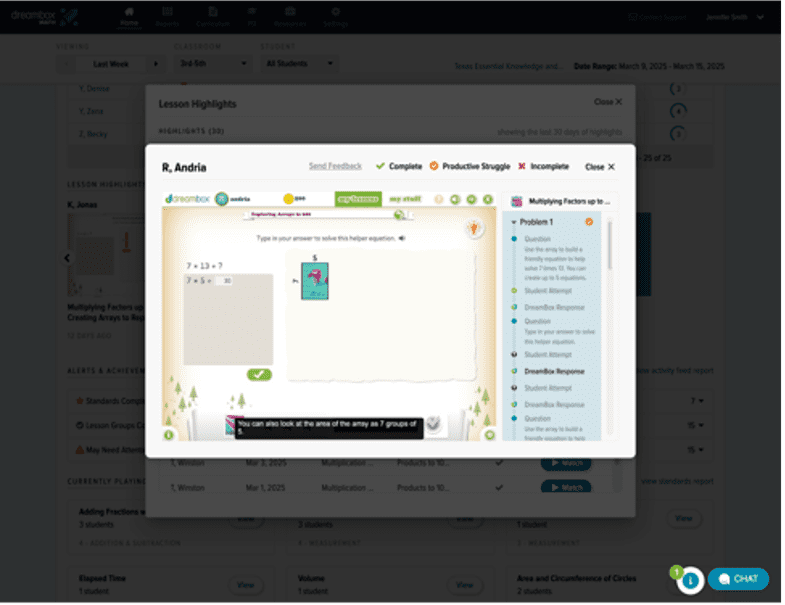Image resolution: width=785 pixels, height=605 pixels.
Task: Open student Y, Denise in the list
Action: [x=94, y=89]
